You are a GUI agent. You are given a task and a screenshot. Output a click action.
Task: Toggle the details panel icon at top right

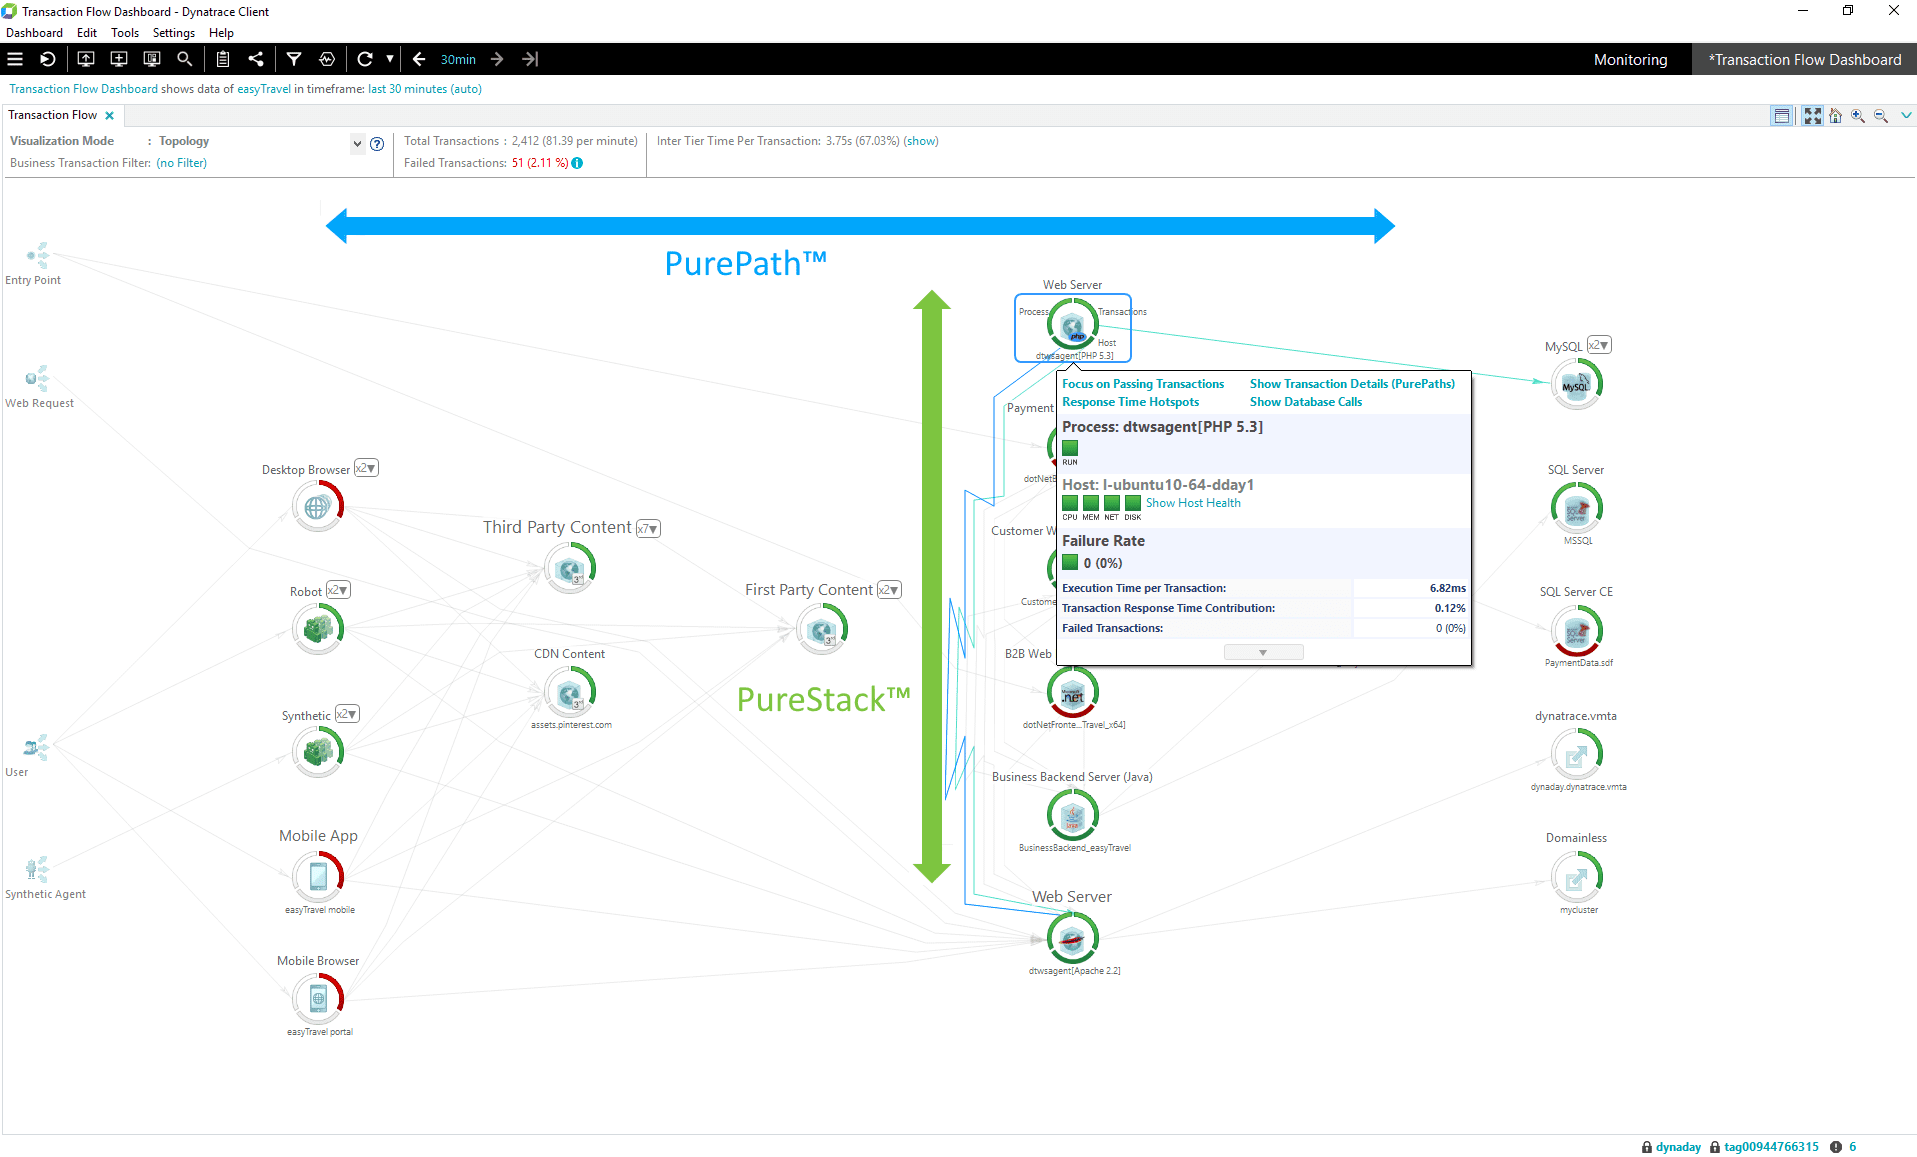pyautogui.click(x=1782, y=116)
